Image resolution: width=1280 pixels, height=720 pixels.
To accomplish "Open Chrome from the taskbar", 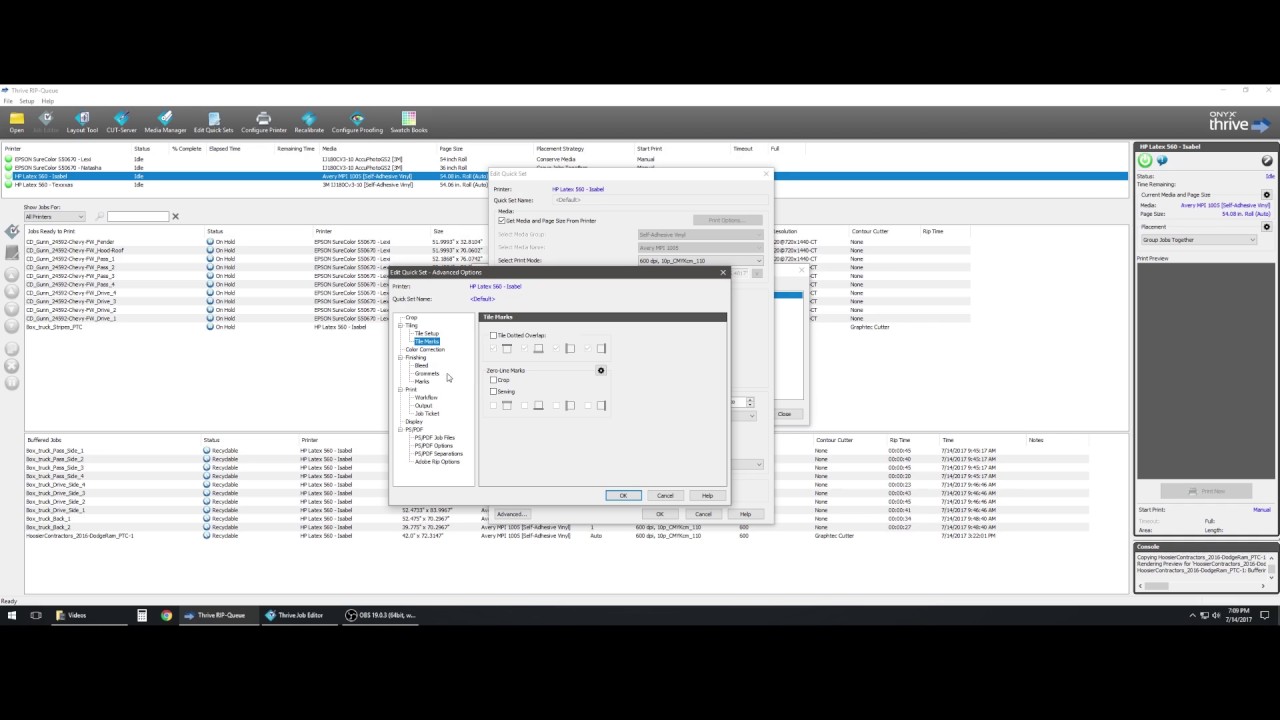I will click(166, 615).
